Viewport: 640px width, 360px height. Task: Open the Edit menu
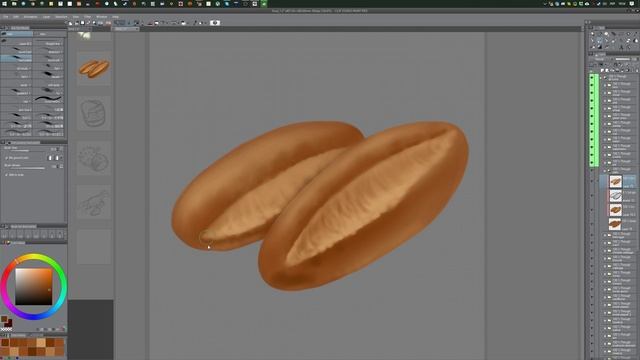point(16,17)
